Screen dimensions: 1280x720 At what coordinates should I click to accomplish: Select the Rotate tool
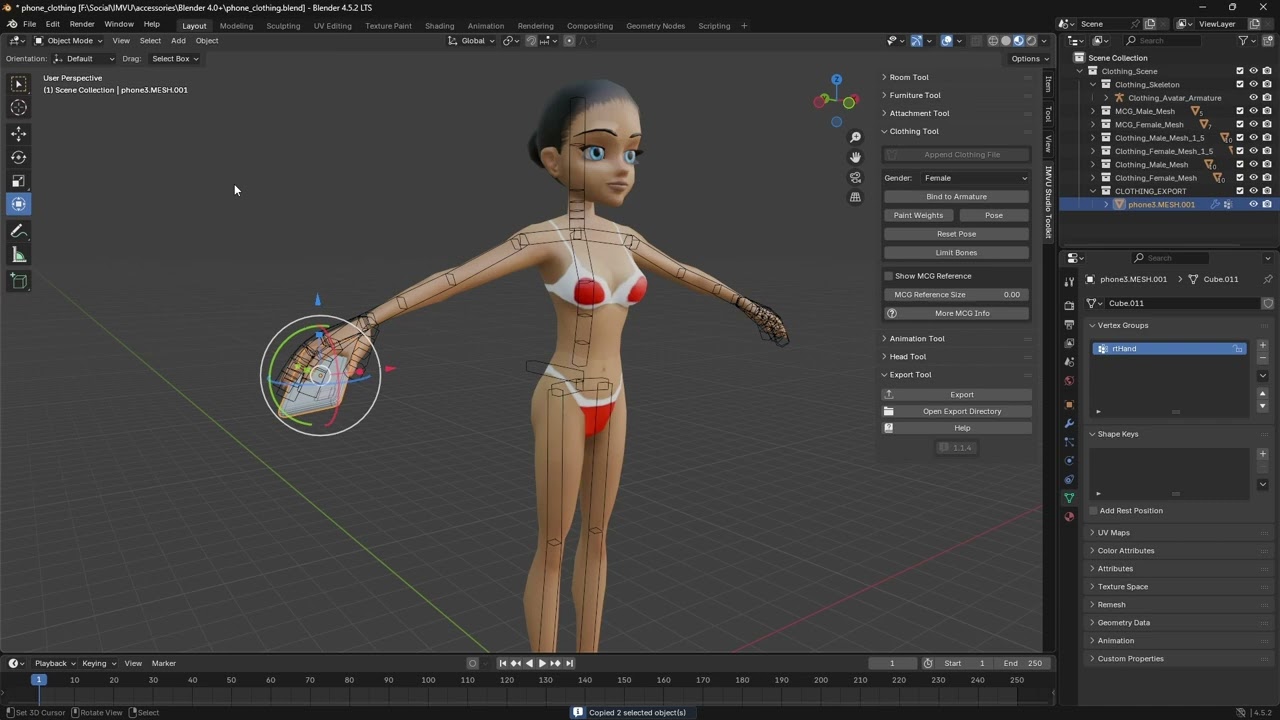[18, 157]
